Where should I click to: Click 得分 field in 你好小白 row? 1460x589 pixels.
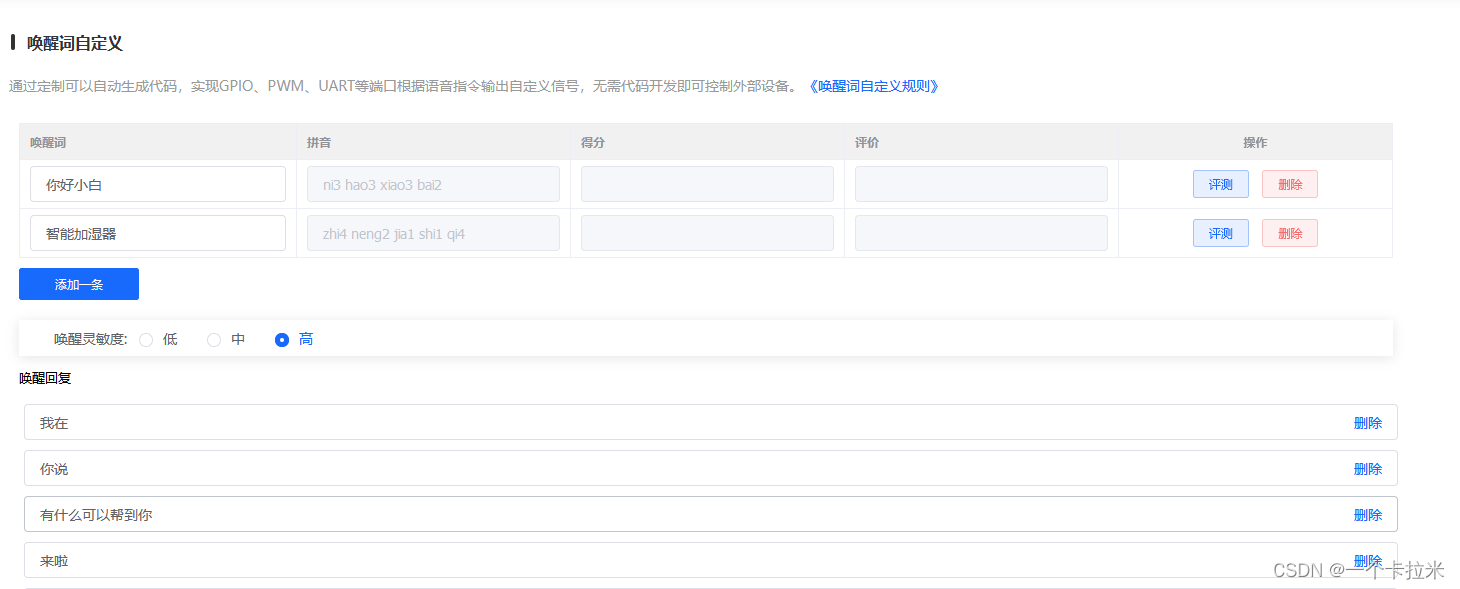tap(707, 184)
